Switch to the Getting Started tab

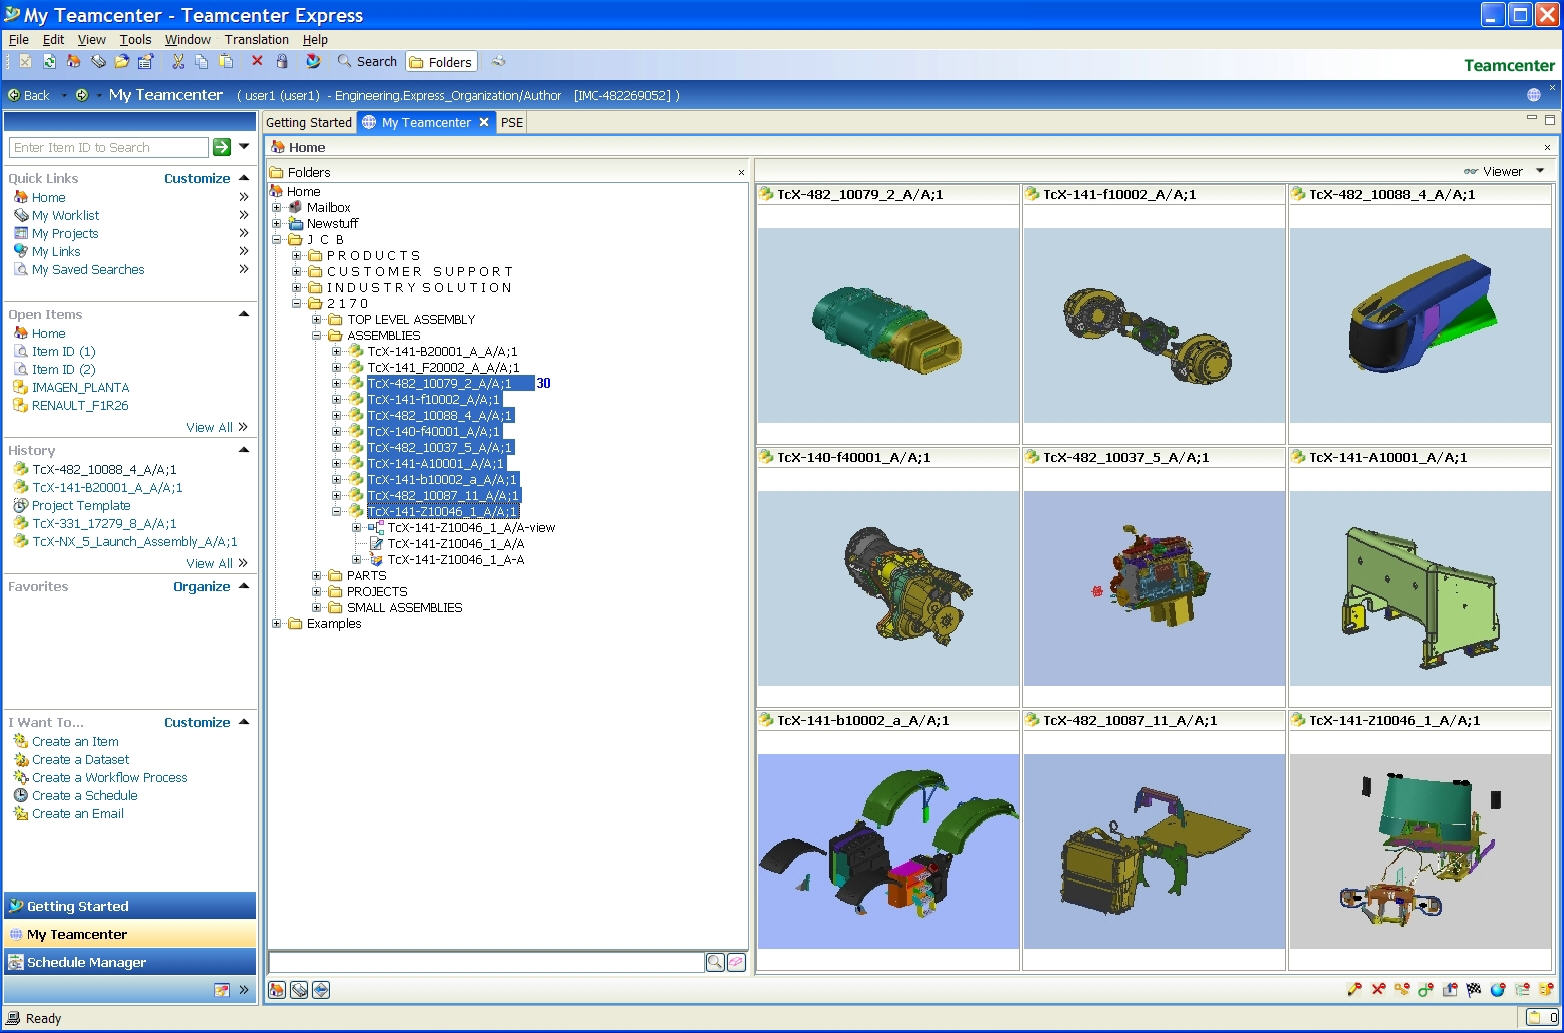click(309, 122)
